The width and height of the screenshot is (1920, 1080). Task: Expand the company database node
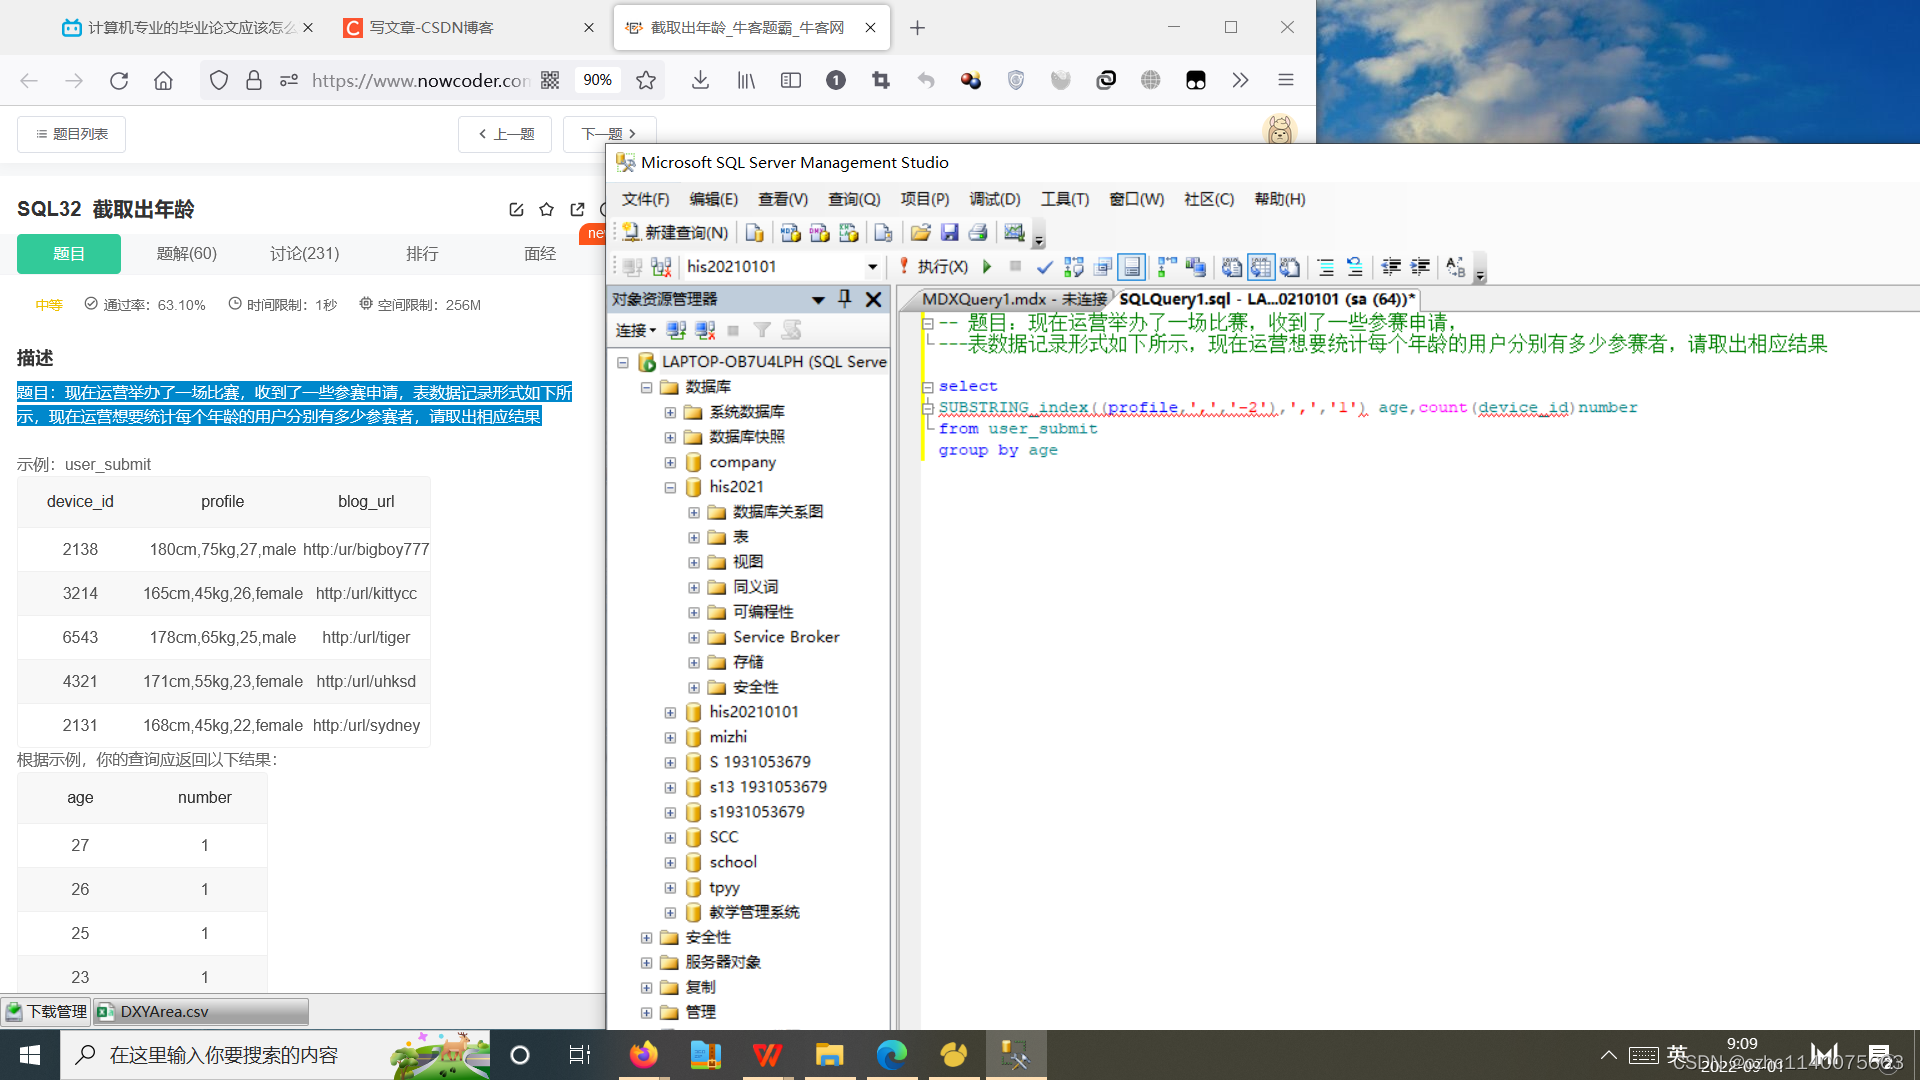click(670, 463)
